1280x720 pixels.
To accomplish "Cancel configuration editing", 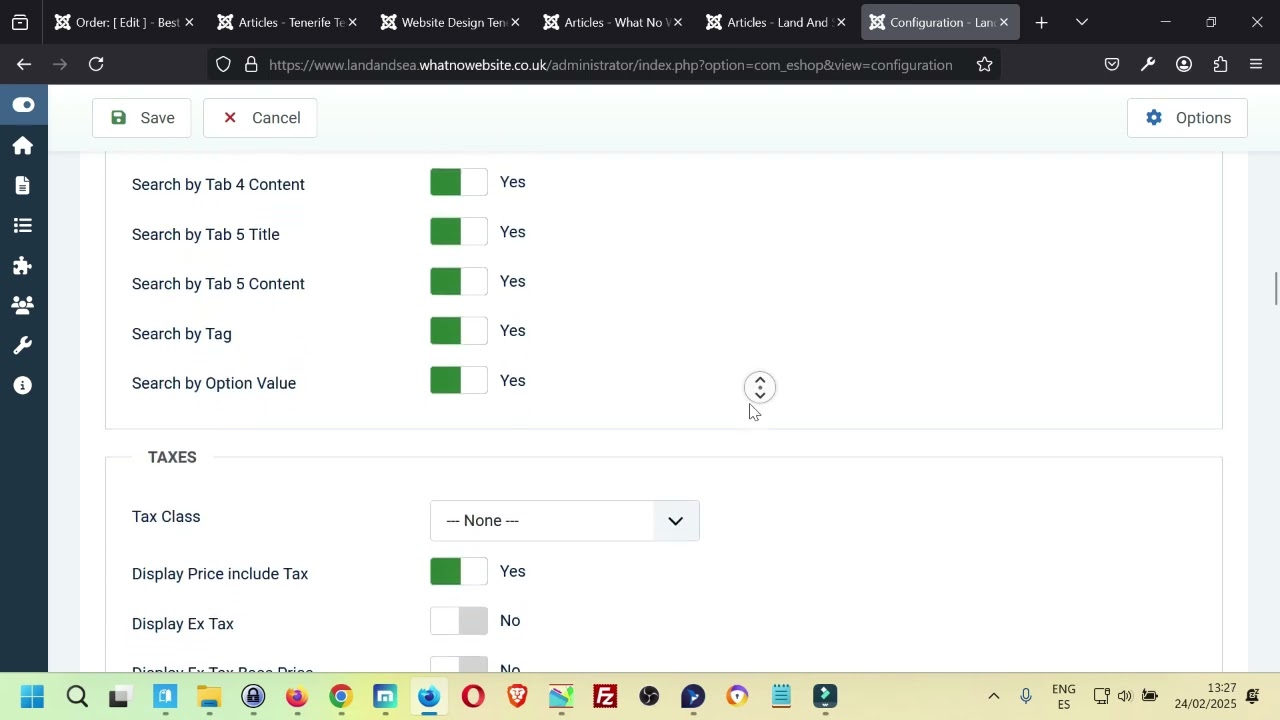I will click(260, 118).
